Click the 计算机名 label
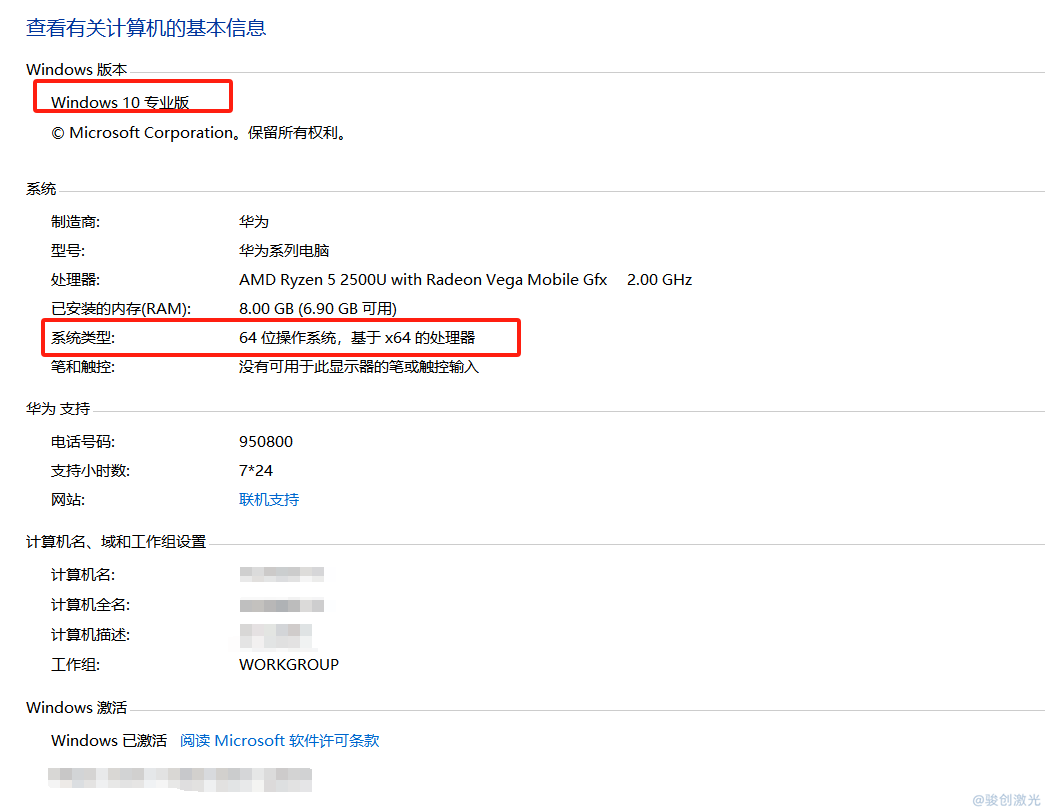 click(x=83, y=574)
